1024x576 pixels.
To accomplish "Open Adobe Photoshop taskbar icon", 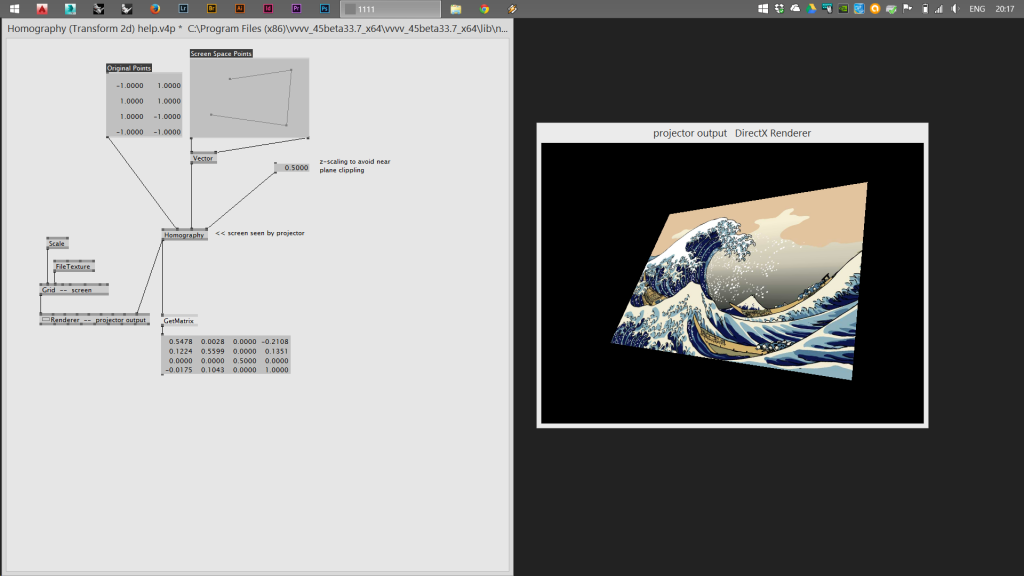I will point(325,9).
